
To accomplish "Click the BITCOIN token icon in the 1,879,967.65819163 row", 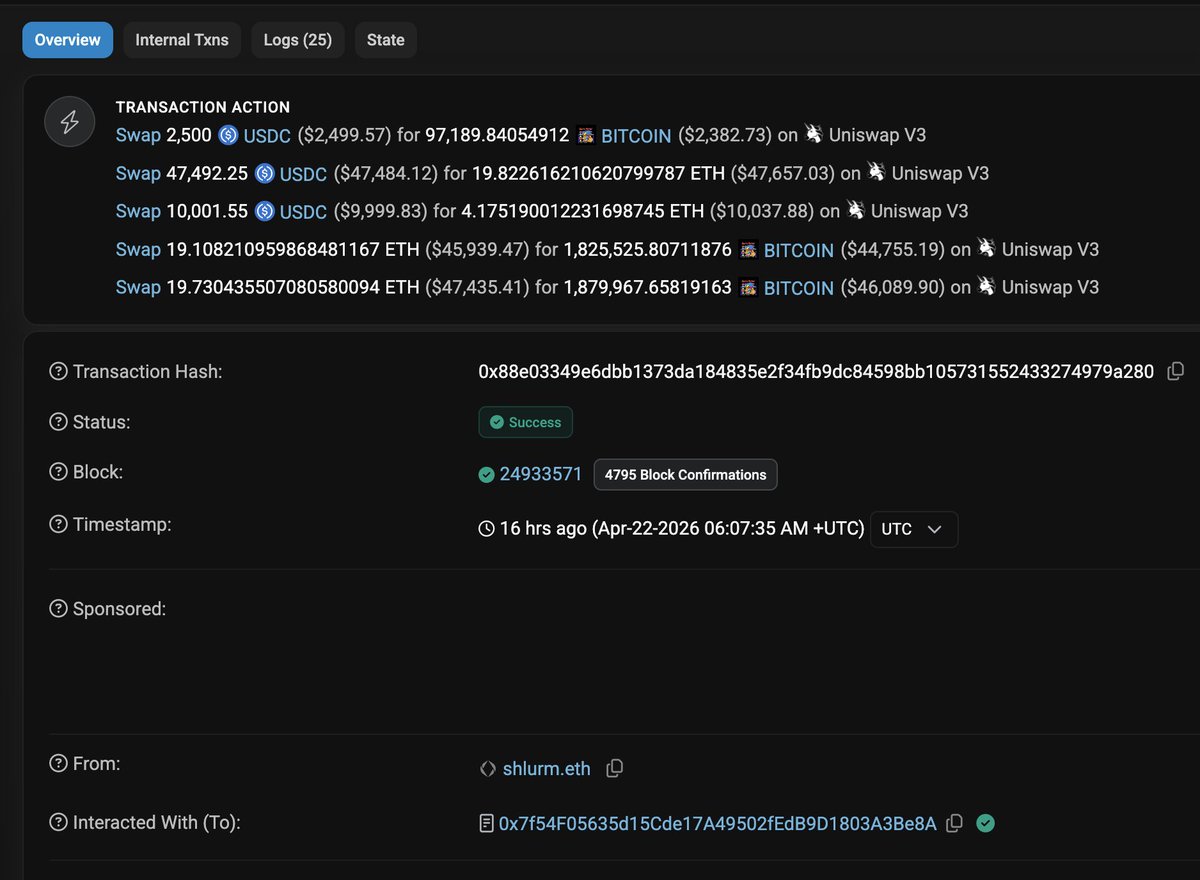I will pos(748,287).
